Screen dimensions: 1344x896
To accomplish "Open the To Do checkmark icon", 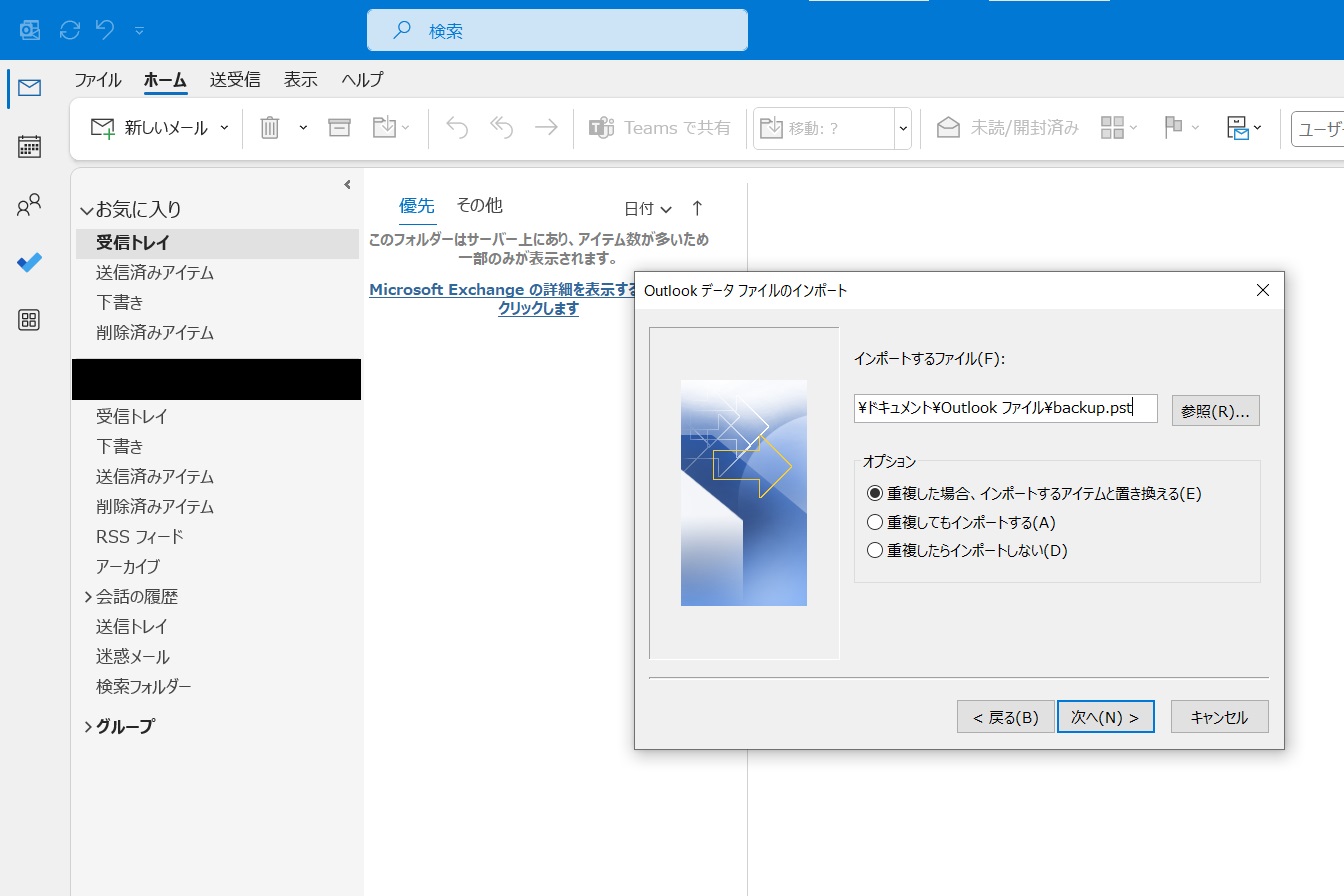I will click(30, 263).
